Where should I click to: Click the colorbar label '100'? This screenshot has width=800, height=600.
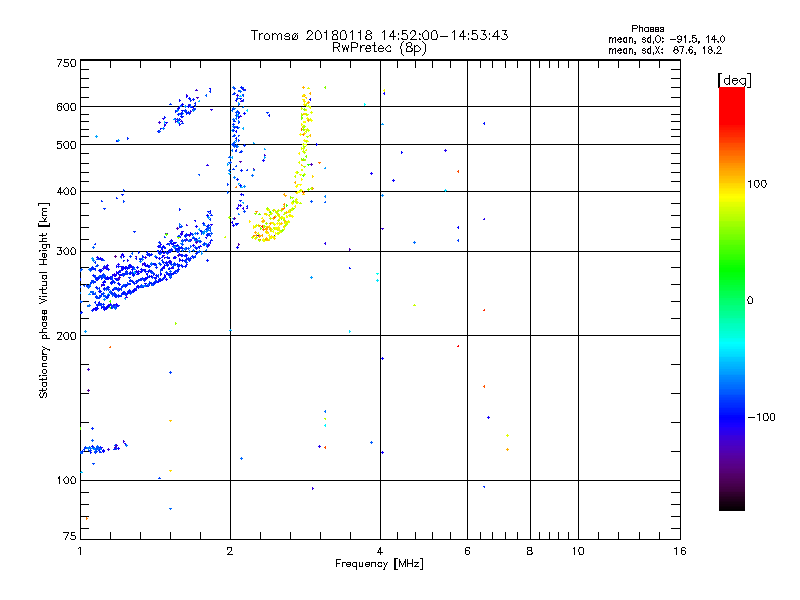pos(757,184)
